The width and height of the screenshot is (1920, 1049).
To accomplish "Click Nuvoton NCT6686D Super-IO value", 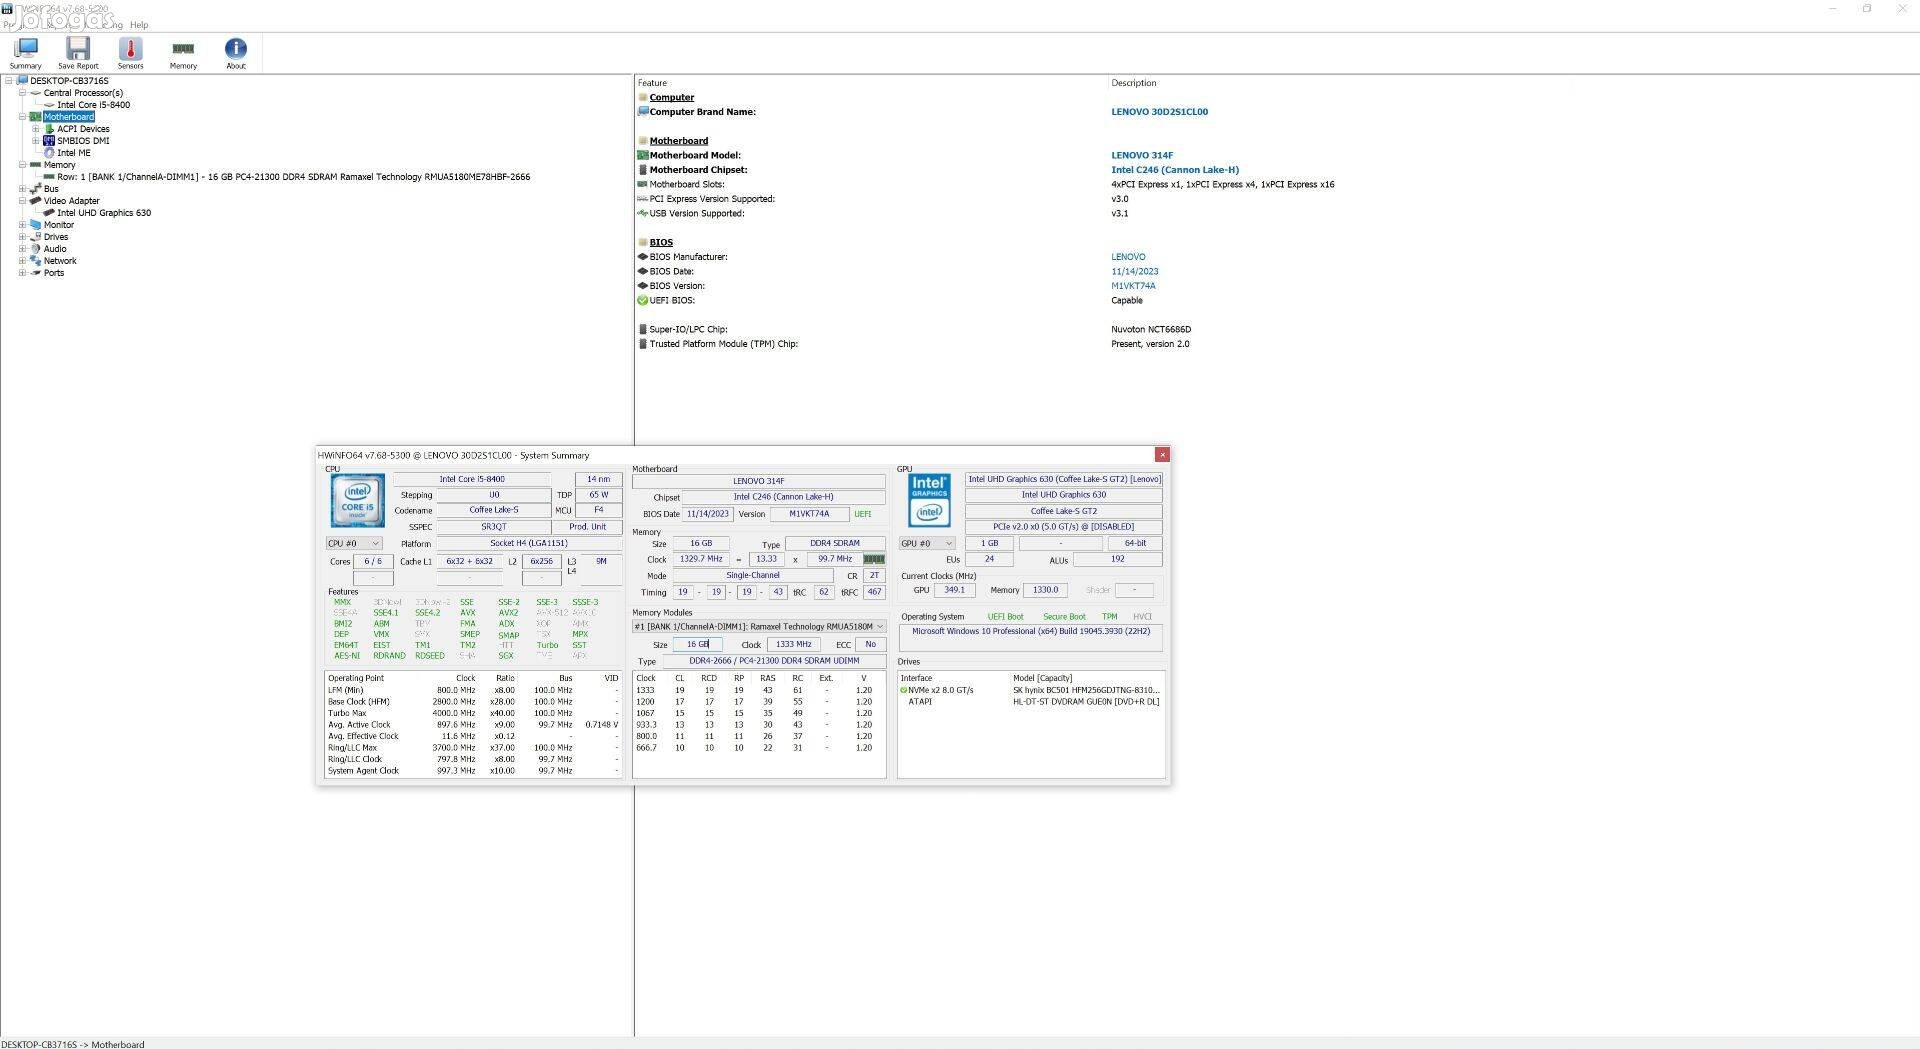I will click(x=1151, y=329).
